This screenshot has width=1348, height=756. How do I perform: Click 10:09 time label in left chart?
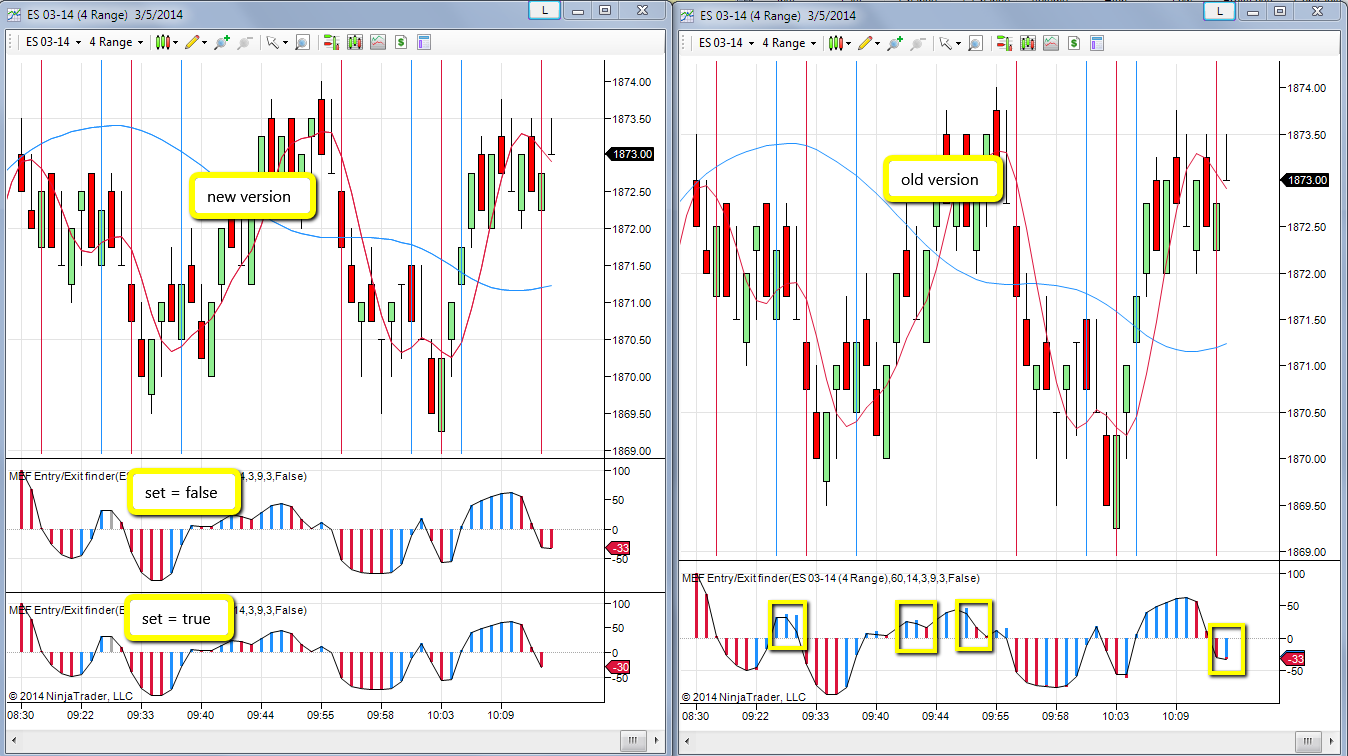click(x=500, y=716)
